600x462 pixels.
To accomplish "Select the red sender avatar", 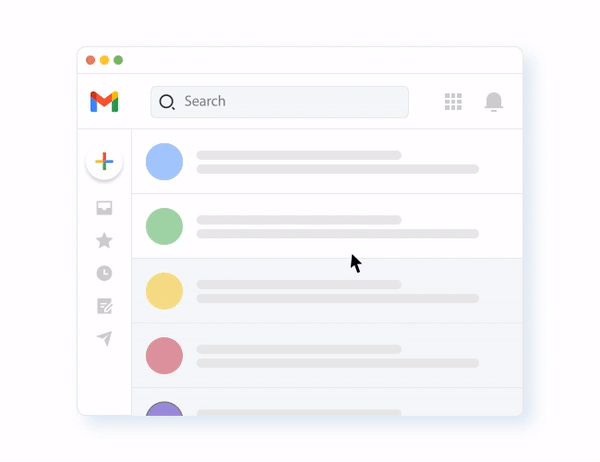I will (x=164, y=356).
